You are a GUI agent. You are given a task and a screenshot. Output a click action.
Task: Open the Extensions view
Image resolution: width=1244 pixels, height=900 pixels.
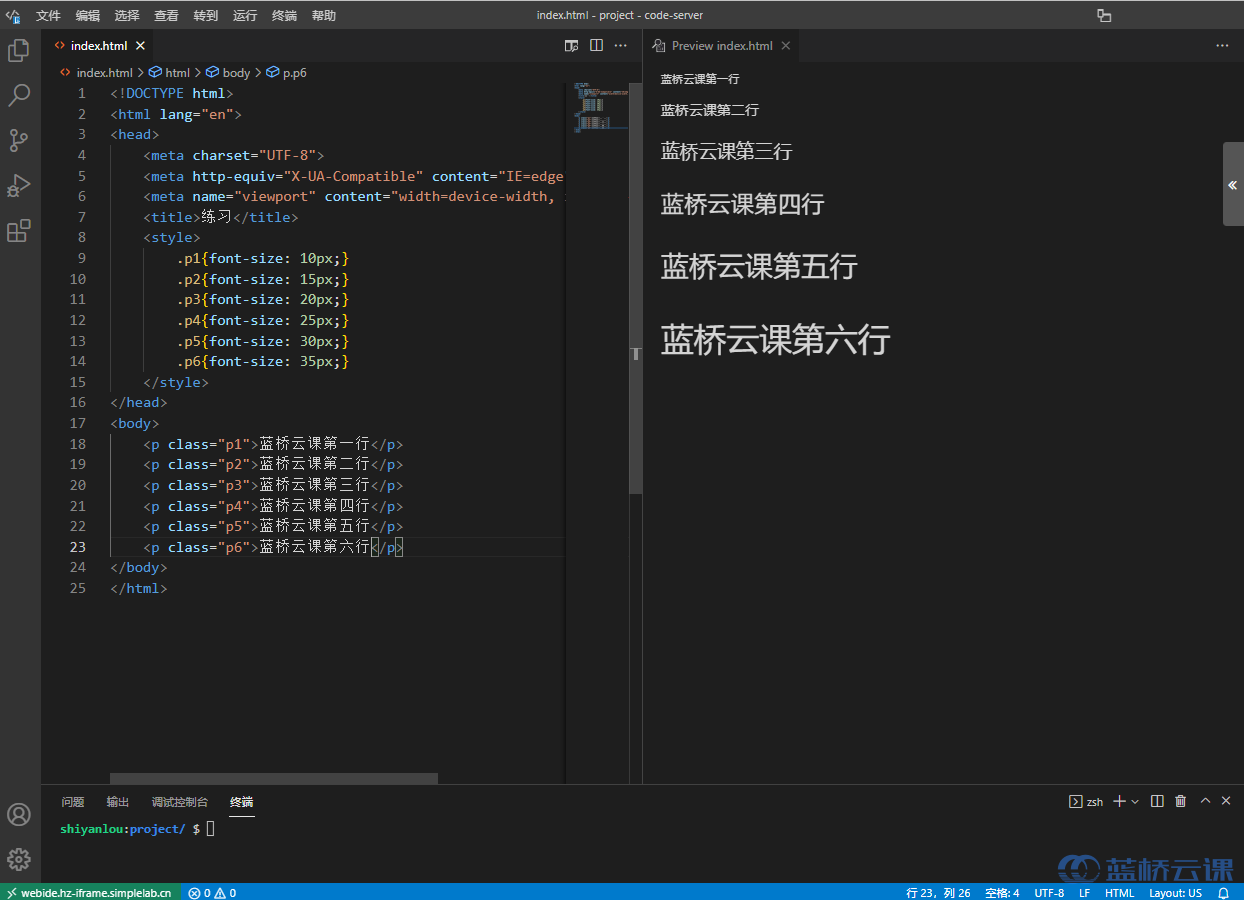click(19, 231)
